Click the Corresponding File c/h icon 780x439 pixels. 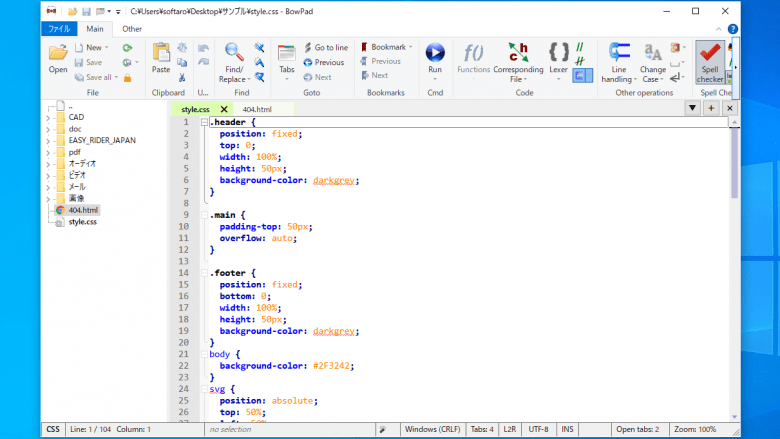coord(518,52)
